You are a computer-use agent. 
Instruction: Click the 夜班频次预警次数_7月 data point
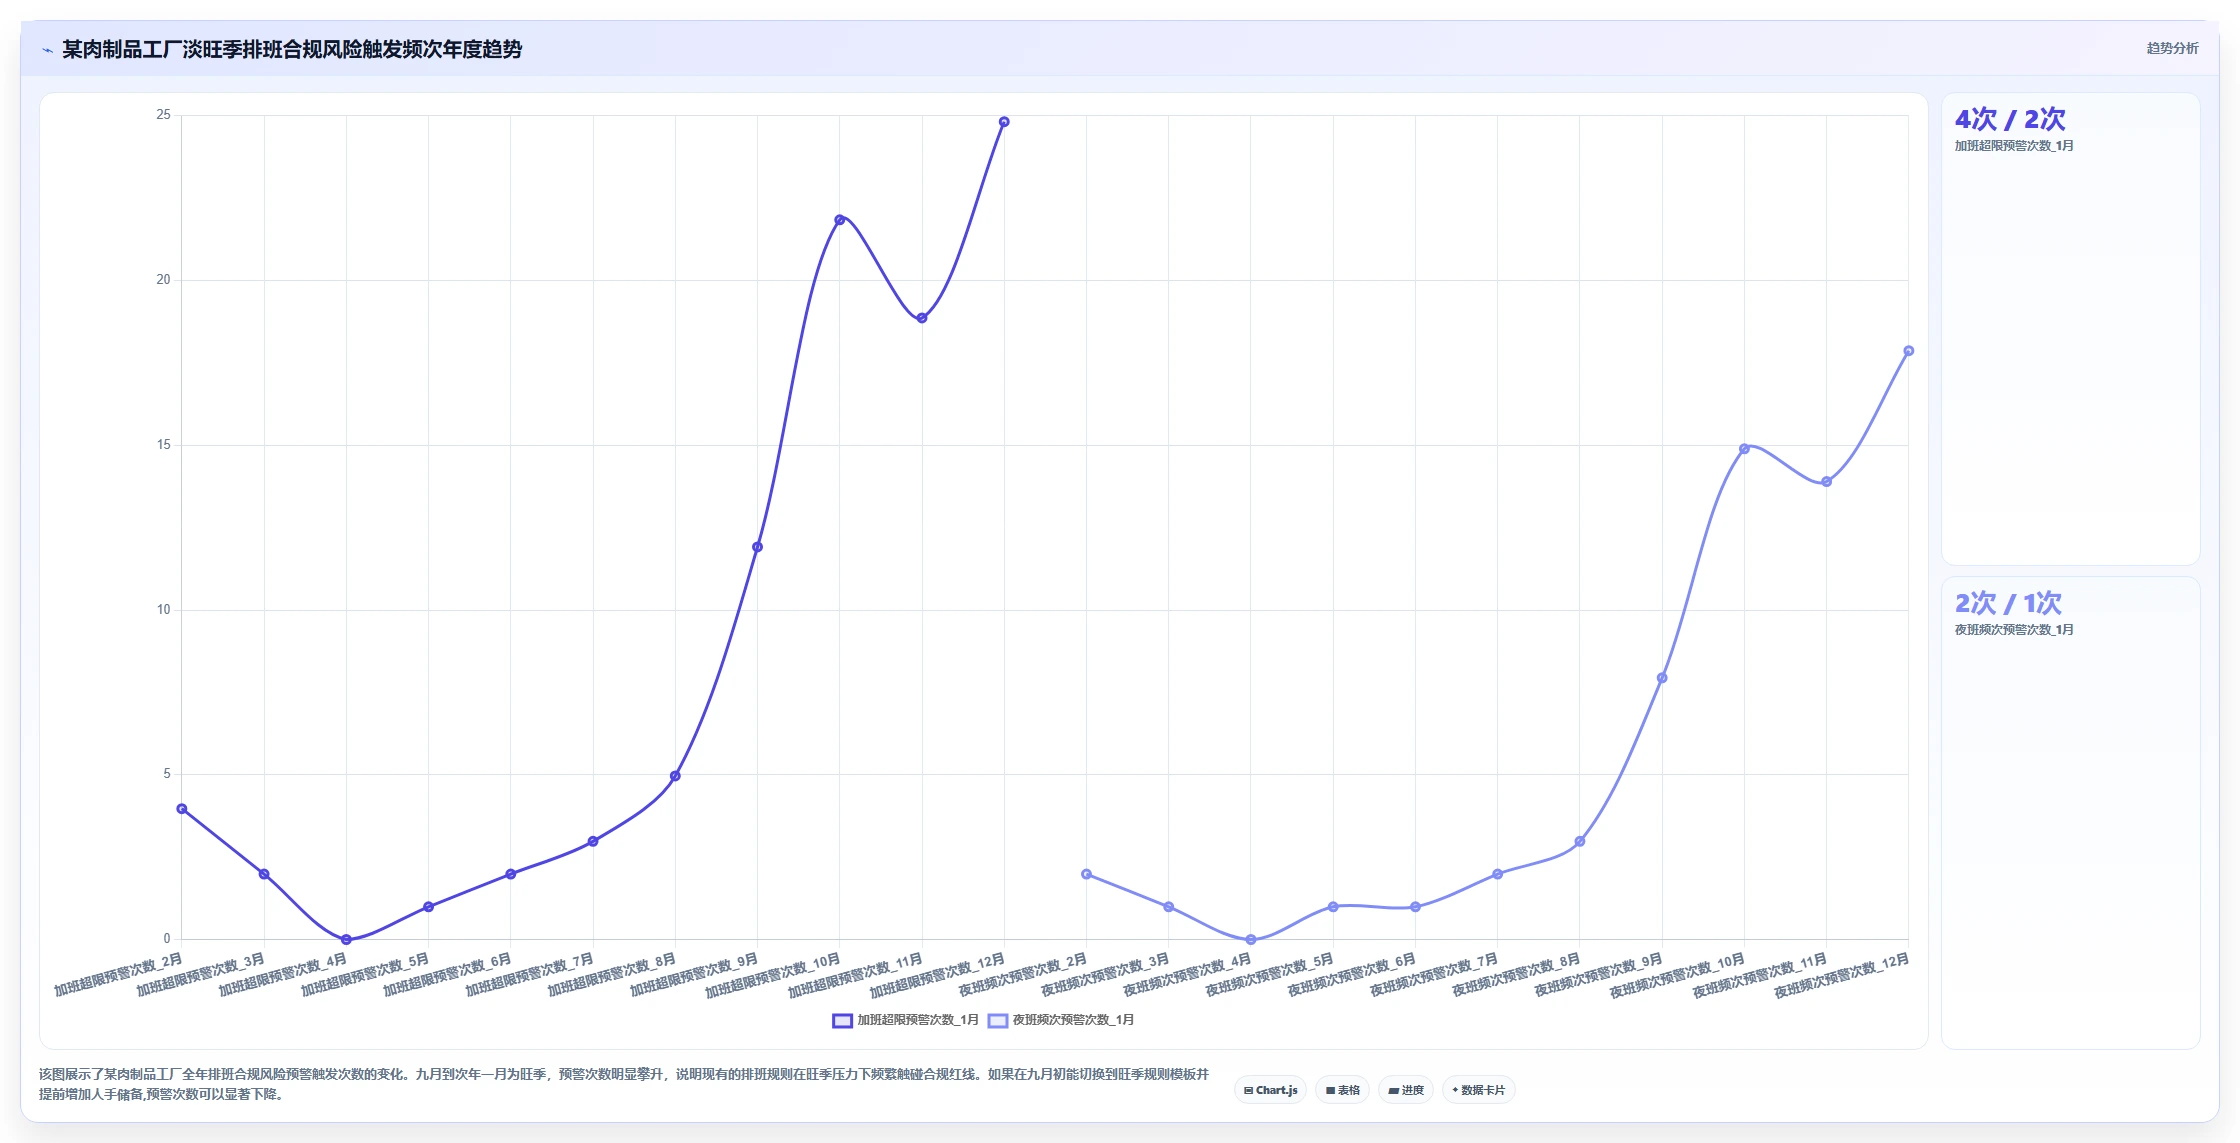click(1497, 874)
